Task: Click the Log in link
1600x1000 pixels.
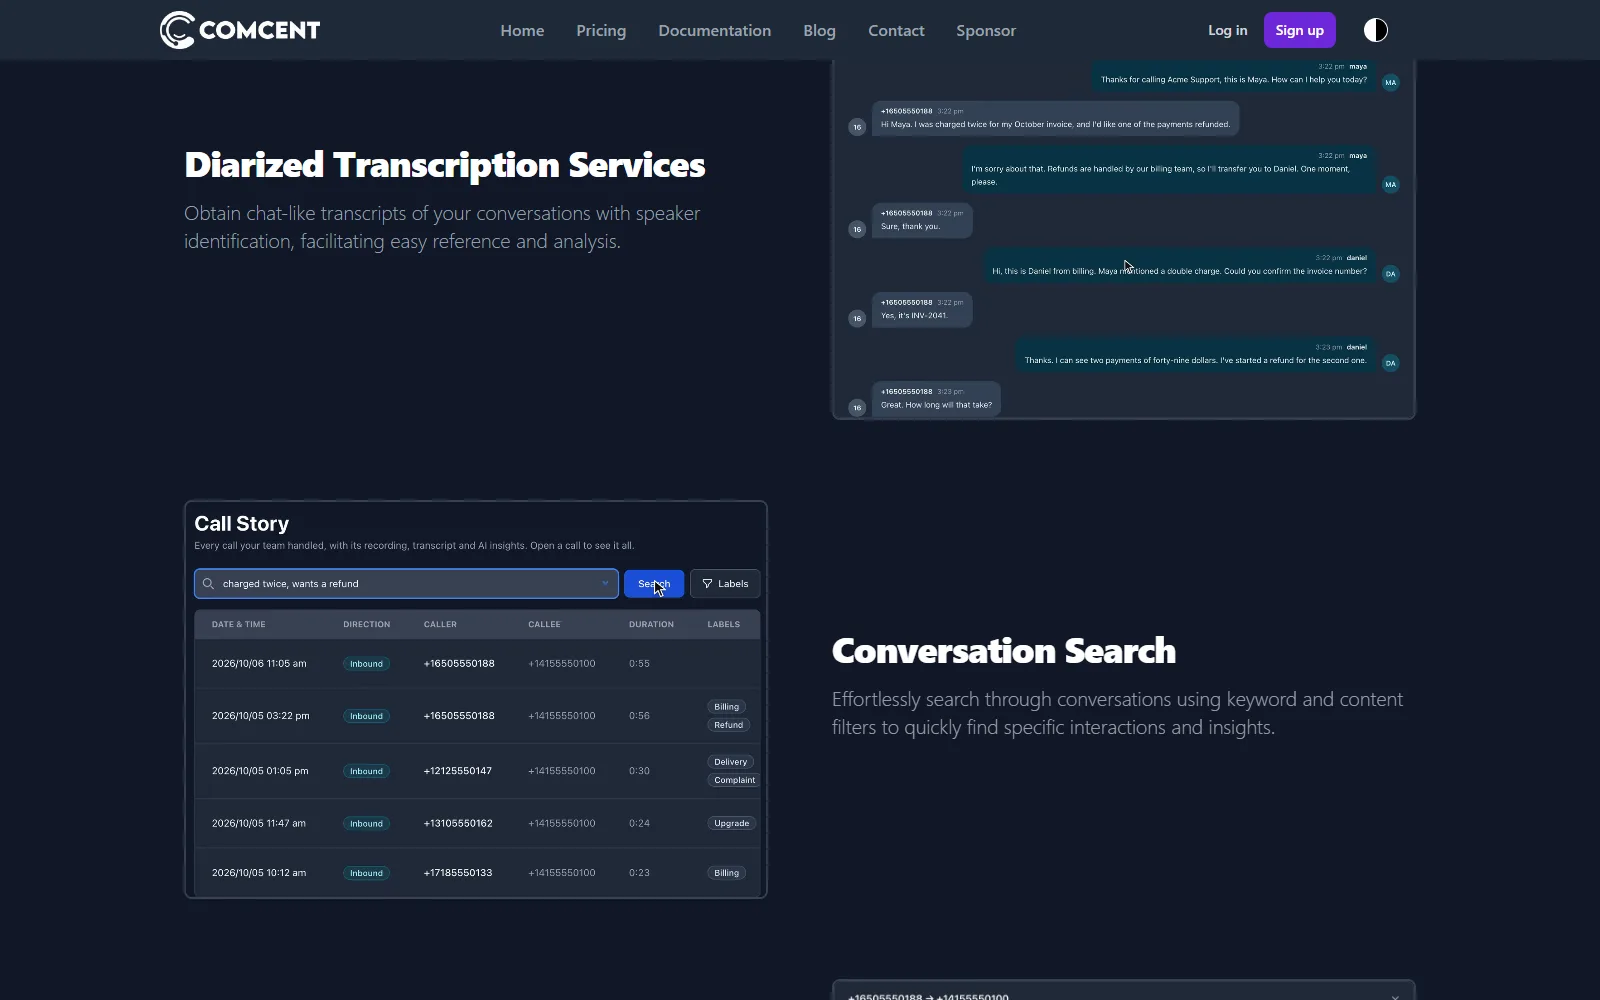Action: tap(1227, 30)
